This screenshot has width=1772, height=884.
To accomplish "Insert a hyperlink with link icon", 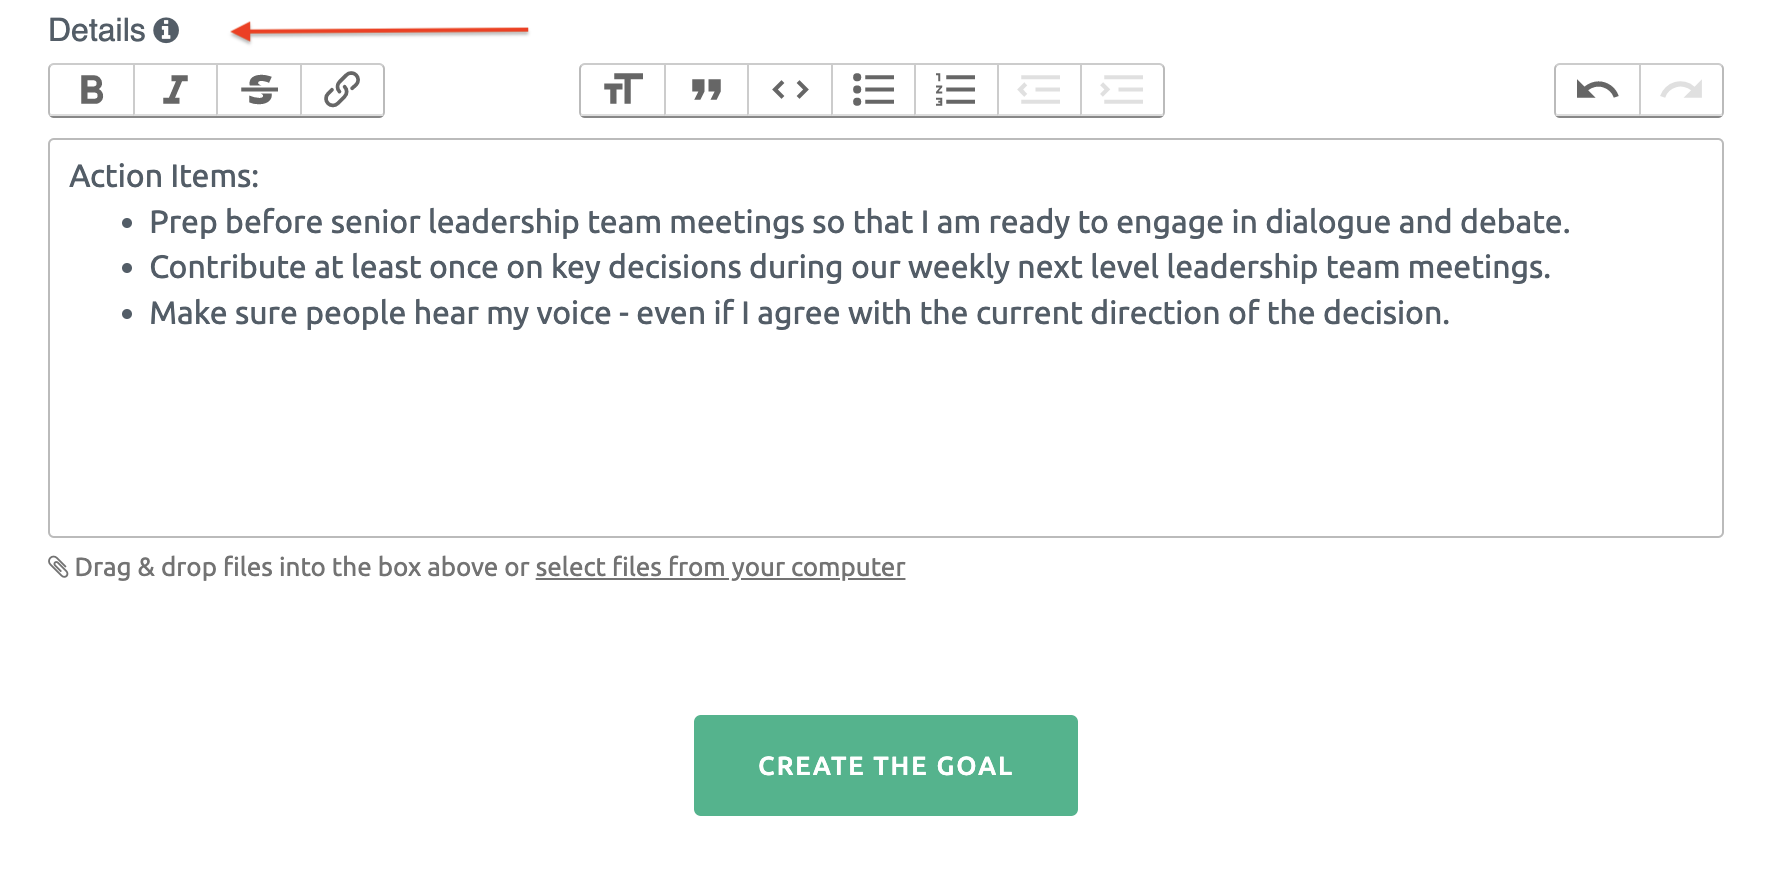I will point(342,90).
